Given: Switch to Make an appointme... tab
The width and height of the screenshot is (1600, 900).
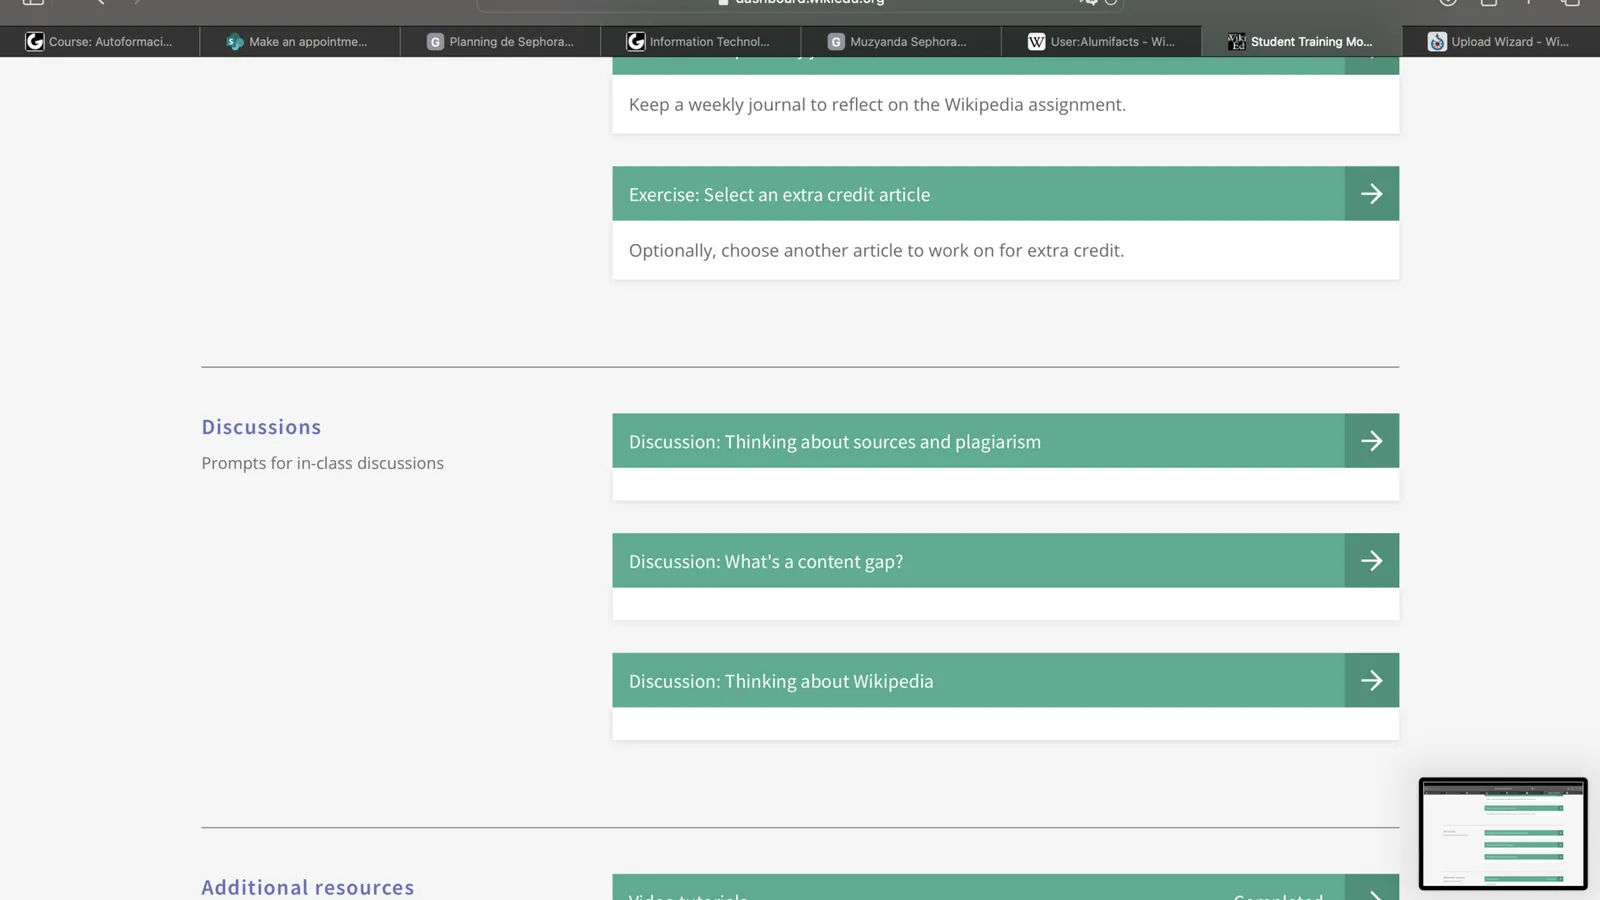Looking at the screenshot, I should pyautogui.click(x=300, y=41).
